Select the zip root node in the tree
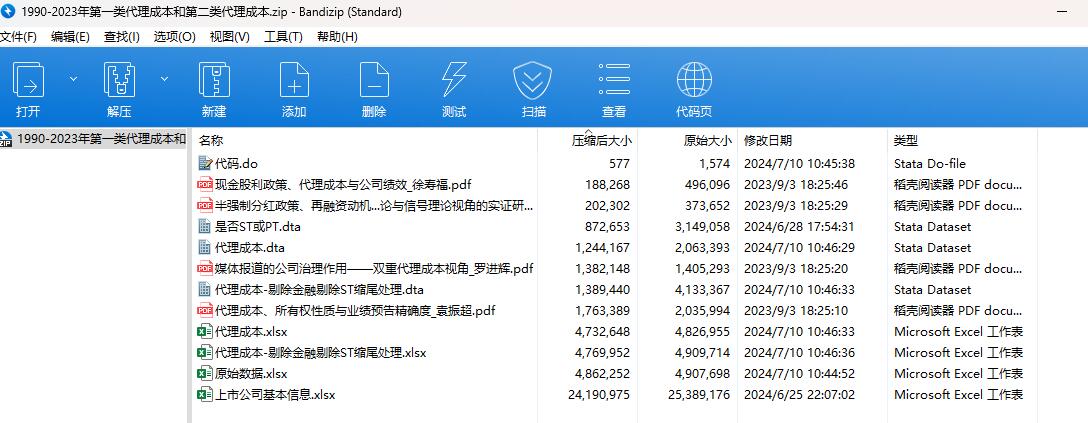 coord(94,139)
